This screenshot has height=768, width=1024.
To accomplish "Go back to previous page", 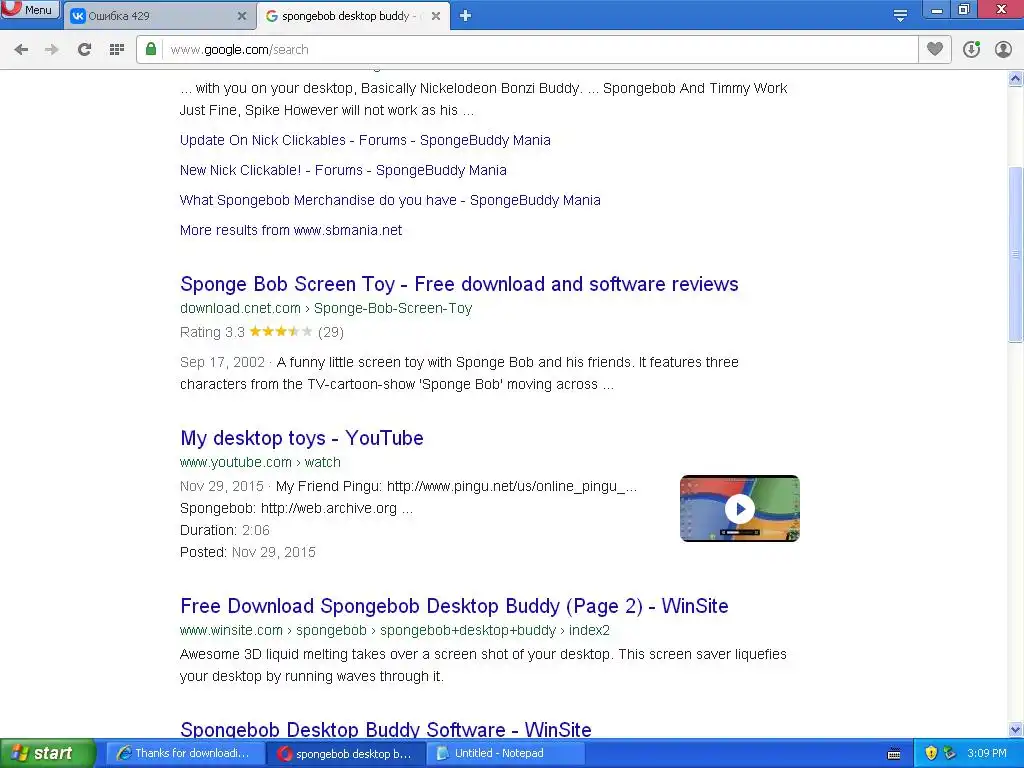I will (x=21, y=50).
